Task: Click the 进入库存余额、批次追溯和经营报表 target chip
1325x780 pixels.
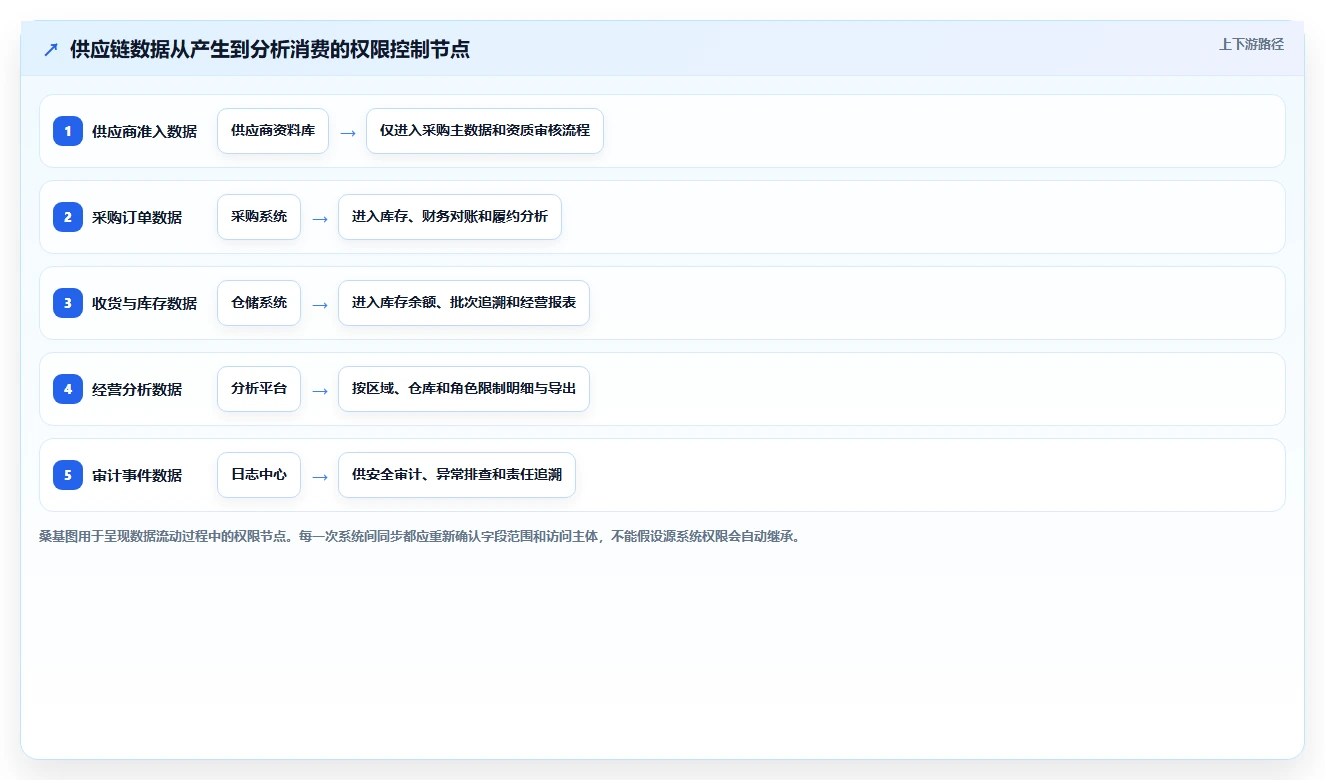Action: 464,303
